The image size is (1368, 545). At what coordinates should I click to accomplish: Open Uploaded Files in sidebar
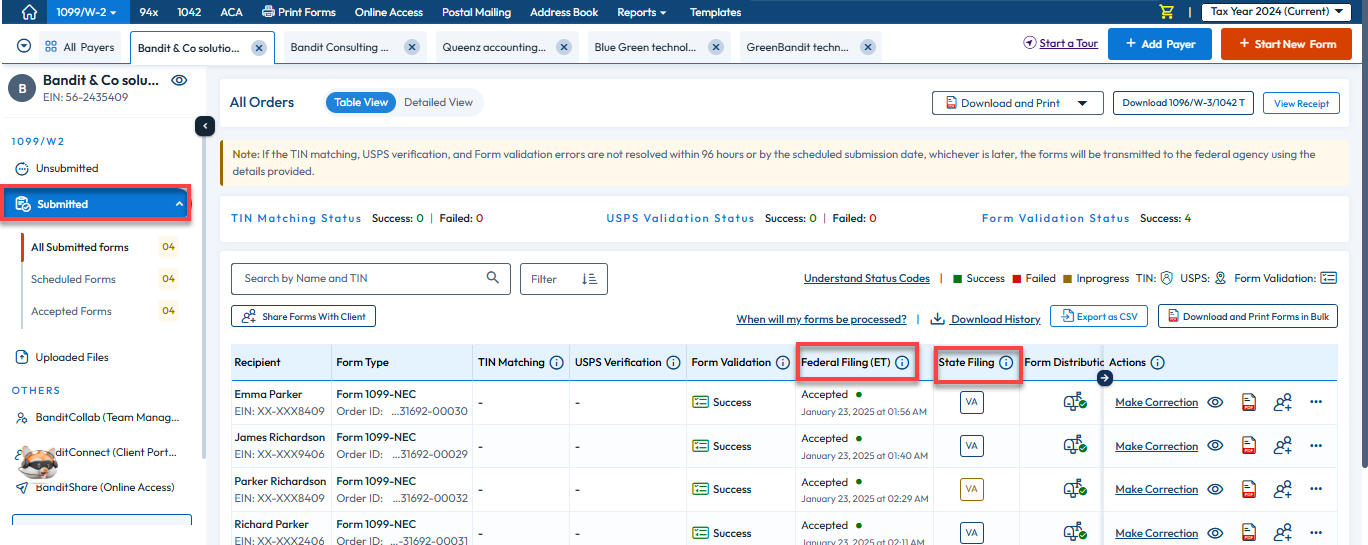click(x=72, y=357)
